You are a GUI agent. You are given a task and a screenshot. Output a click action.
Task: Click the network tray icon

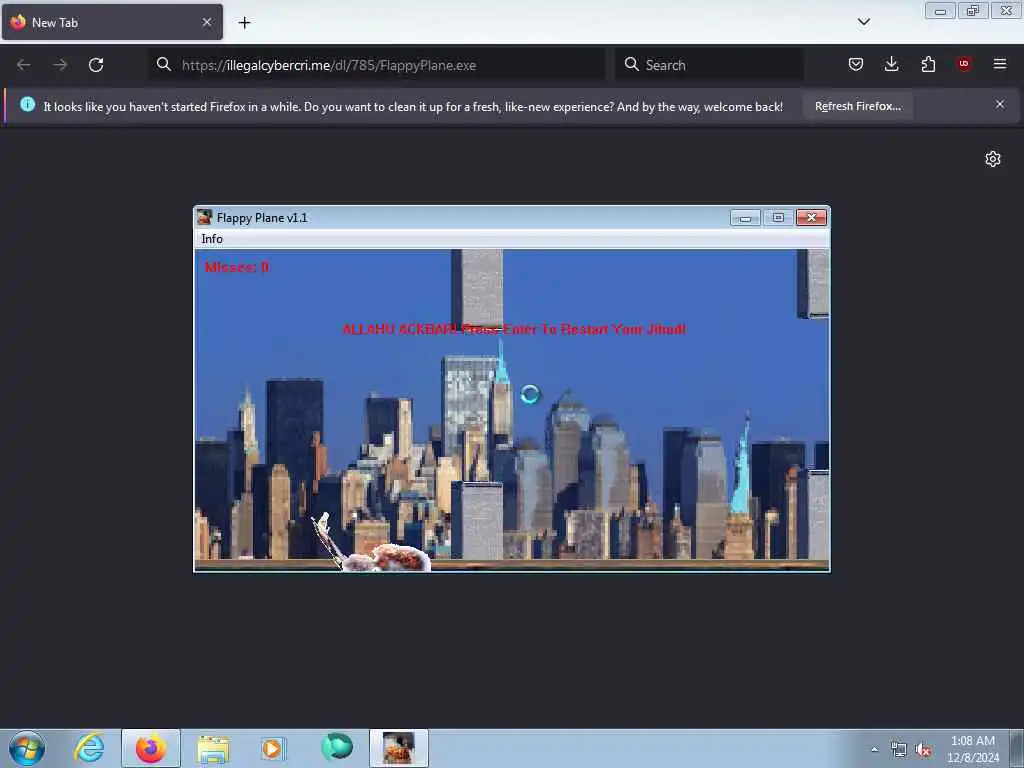tap(899, 750)
